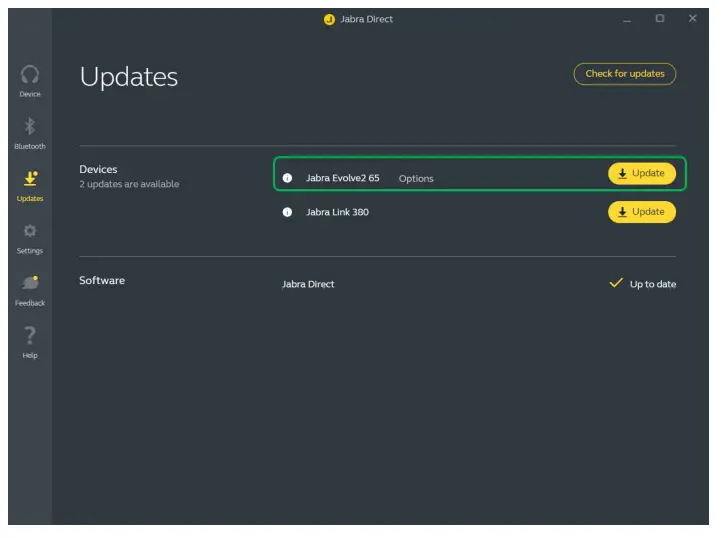Click the Check for updates button
Image resolution: width=717 pixels, height=539 pixels.
point(625,74)
